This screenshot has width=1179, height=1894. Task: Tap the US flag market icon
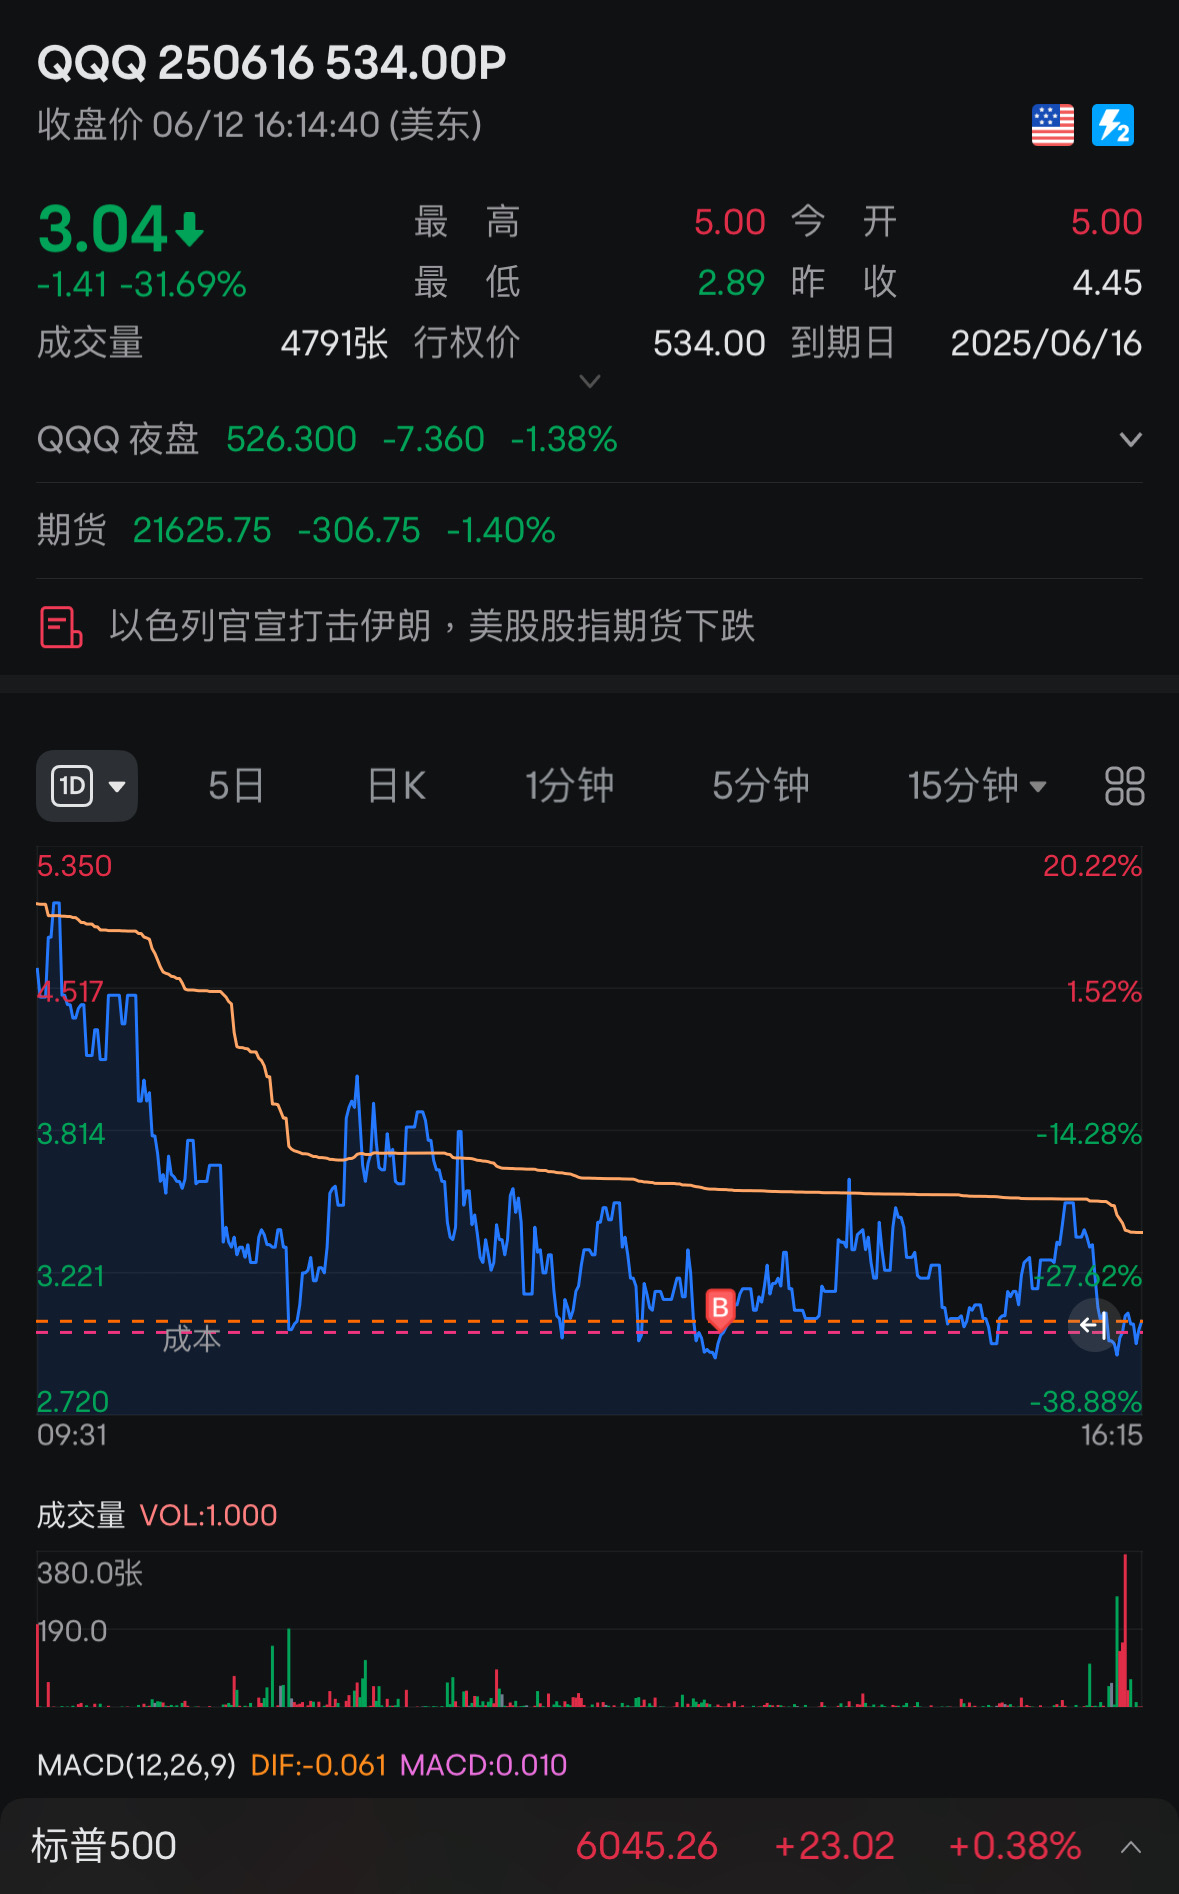click(1052, 125)
